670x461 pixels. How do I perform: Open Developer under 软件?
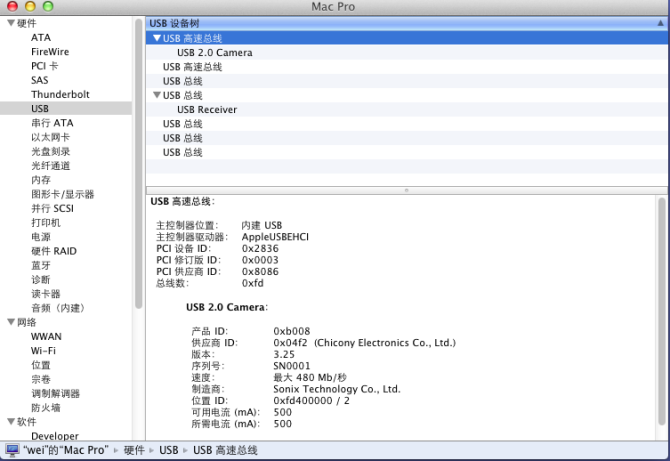pos(55,436)
